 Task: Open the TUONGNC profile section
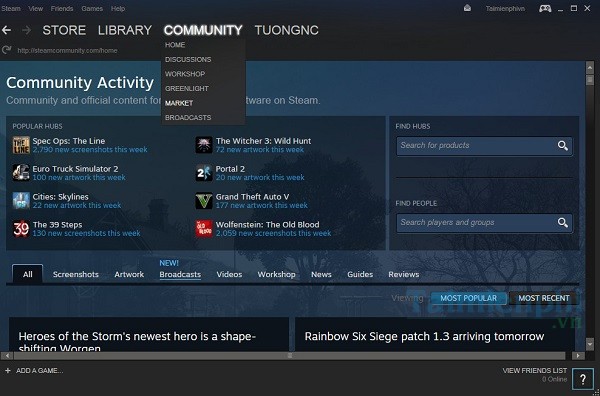coord(287,30)
